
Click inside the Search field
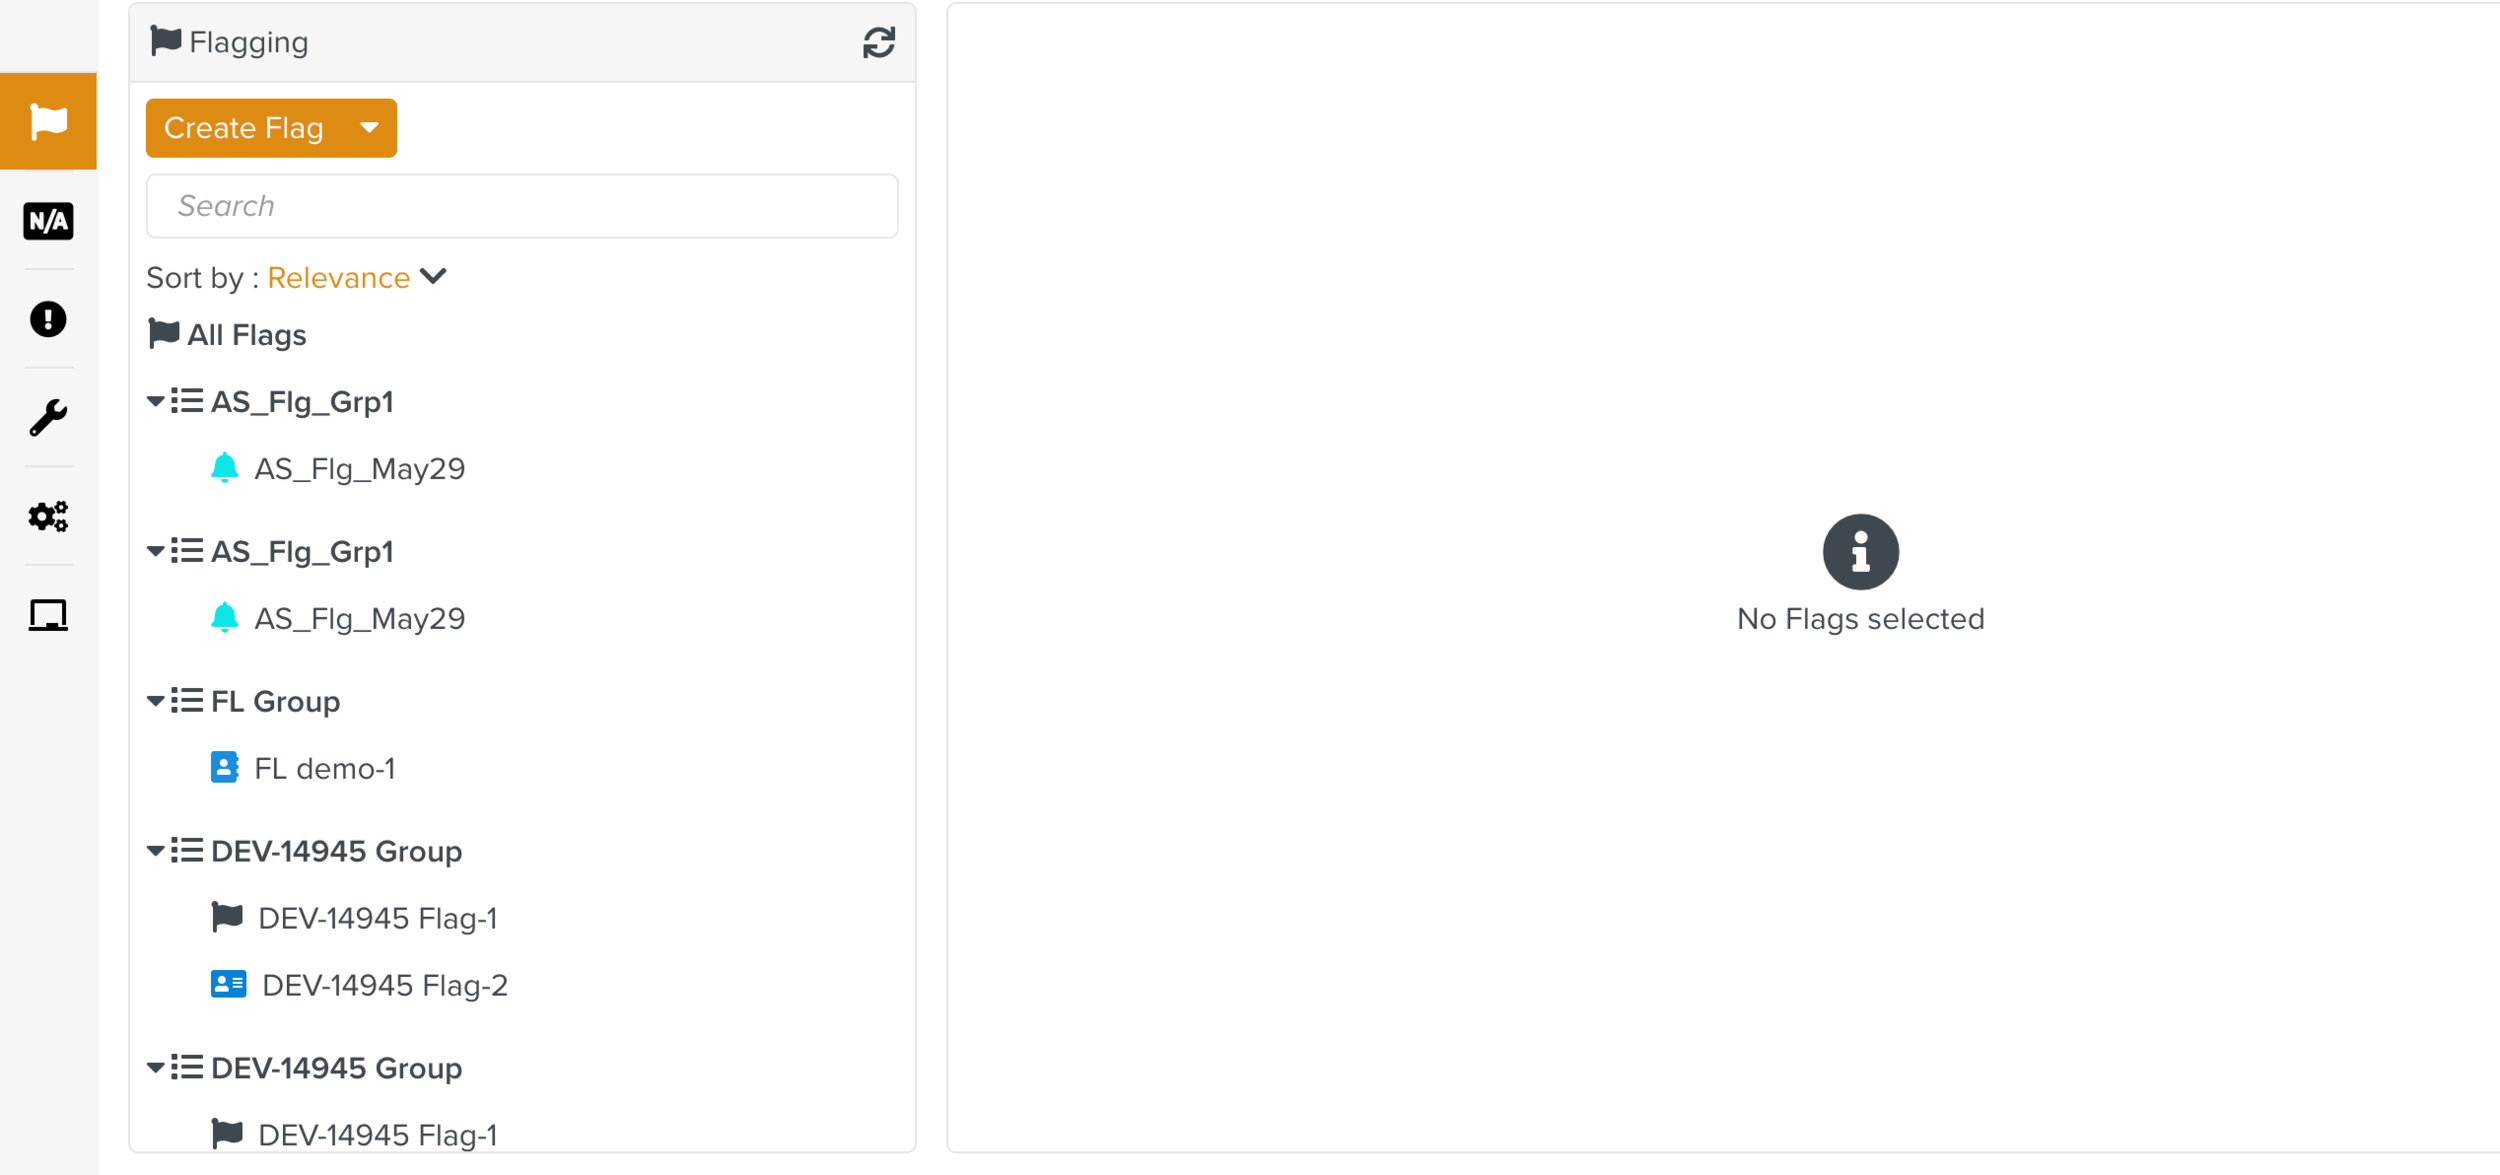521,205
